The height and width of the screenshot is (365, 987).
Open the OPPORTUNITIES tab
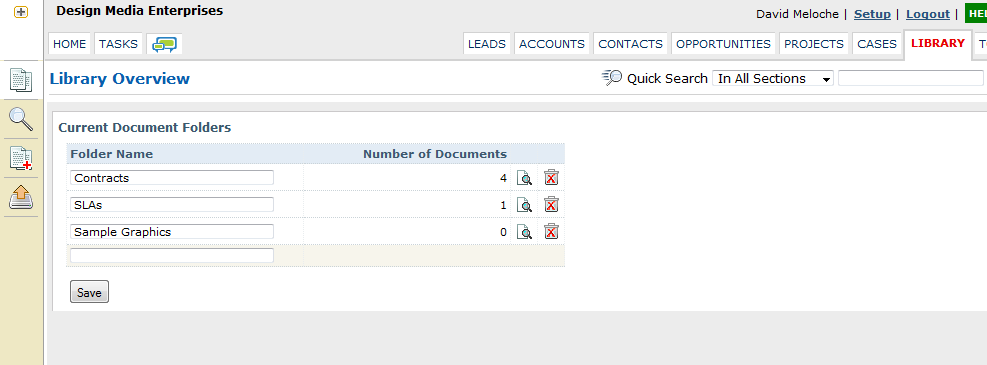[723, 44]
